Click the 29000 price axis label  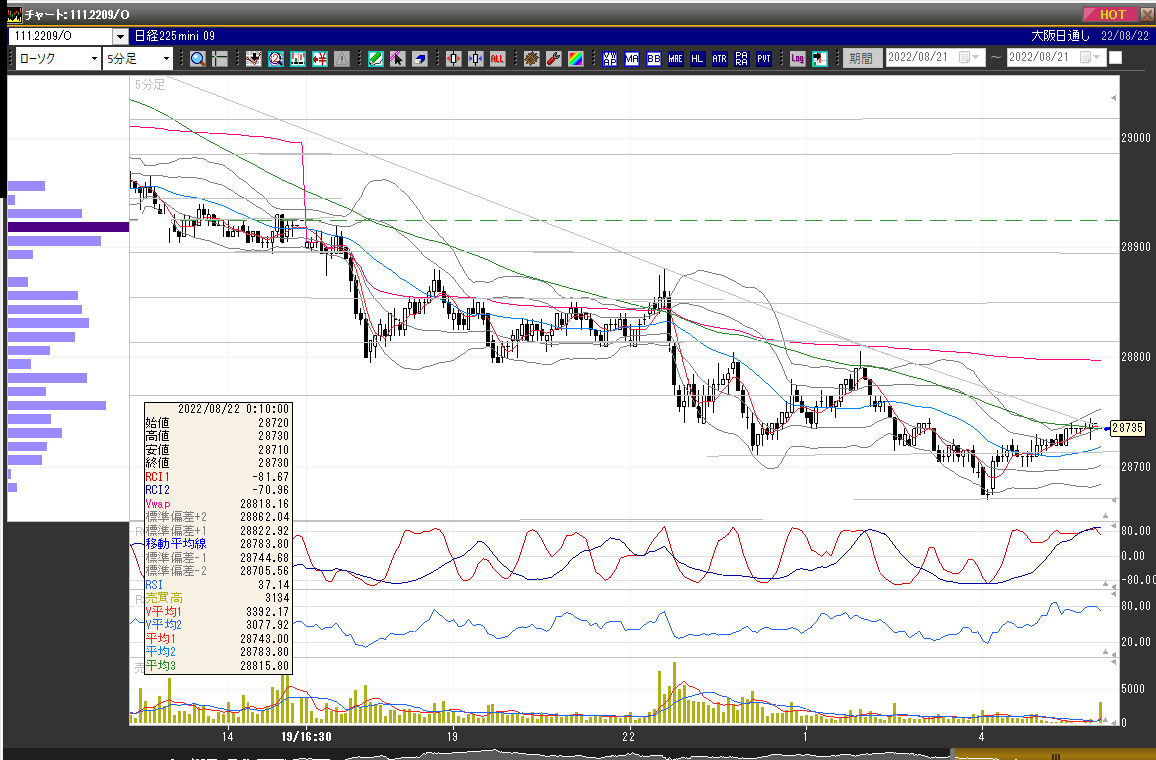1135,138
